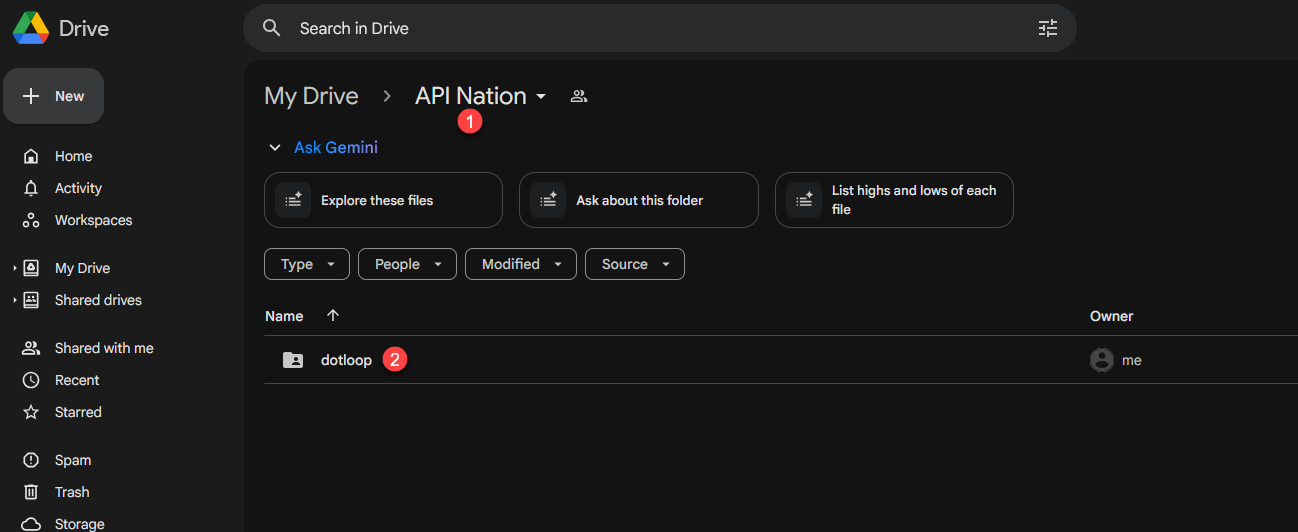Go to Workspaces in sidebar
The height and width of the screenshot is (532, 1298).
click(x=93, y=220)
